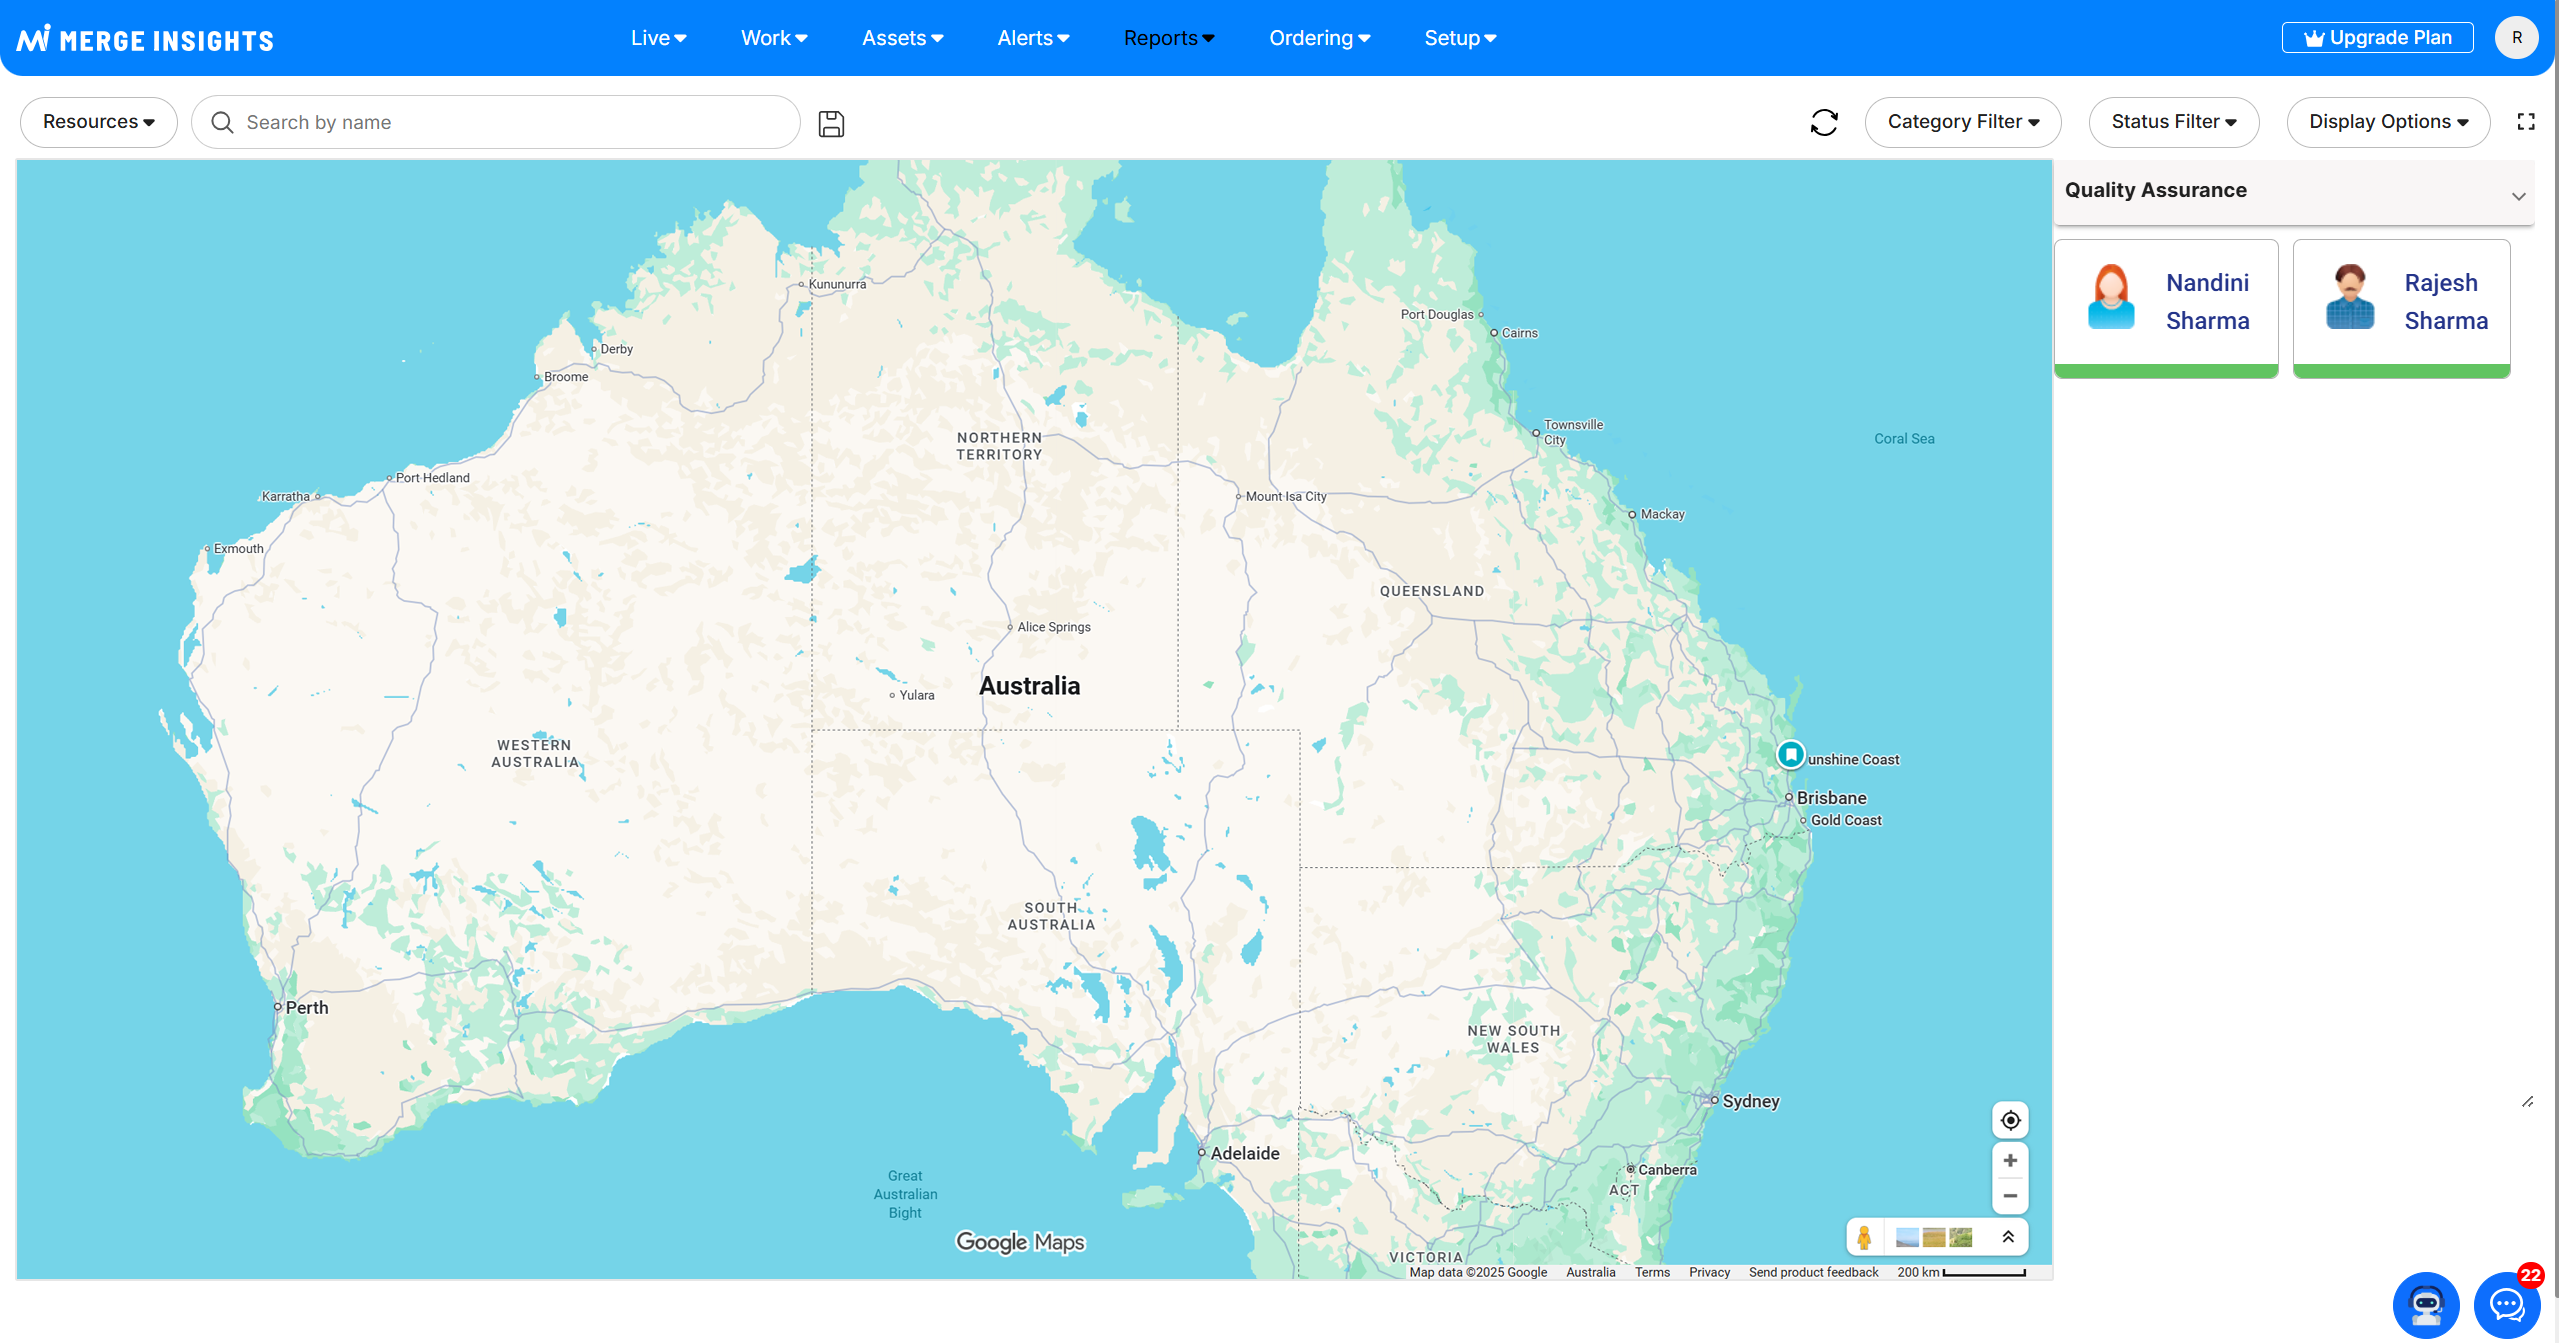Image resolution: width=2559 pixels, height=1343 pixels.
Task: Open the Display Options dropdown
Action: [2387, 122]
